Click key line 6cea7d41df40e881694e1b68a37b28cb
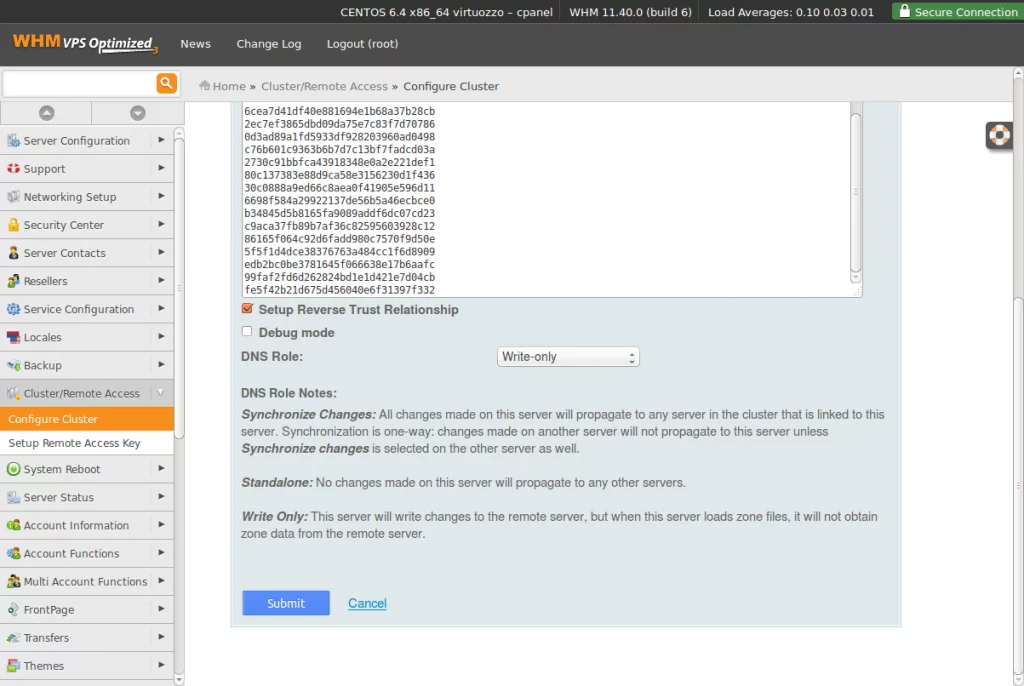 pyautogui.click(x=340, y=111)
